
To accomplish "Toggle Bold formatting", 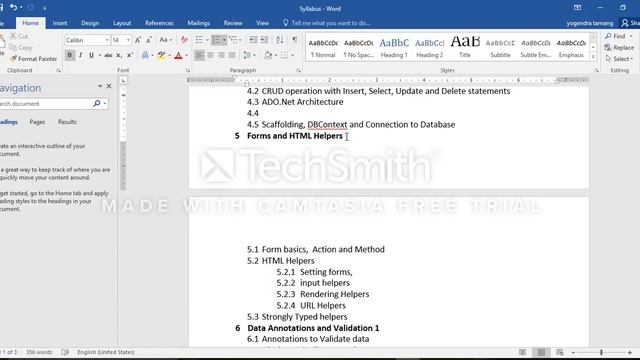I will pos(70,55).
